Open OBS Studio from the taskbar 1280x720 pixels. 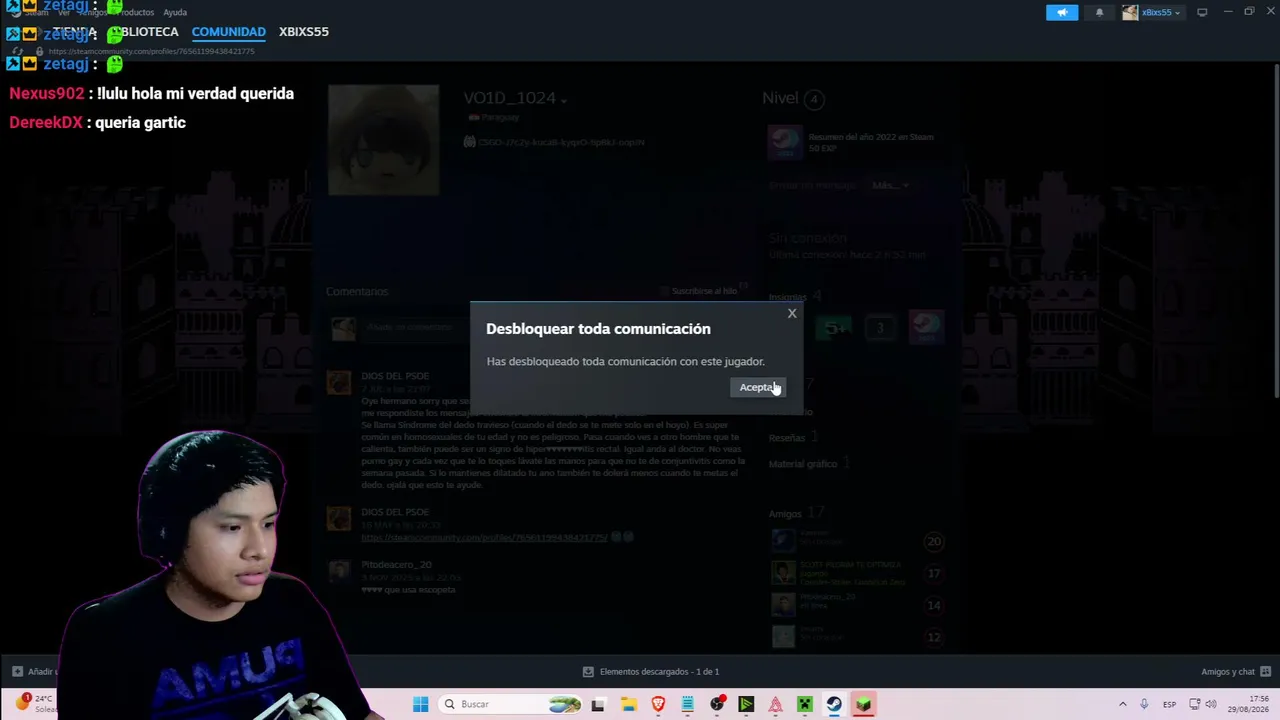tap(717, 704)
